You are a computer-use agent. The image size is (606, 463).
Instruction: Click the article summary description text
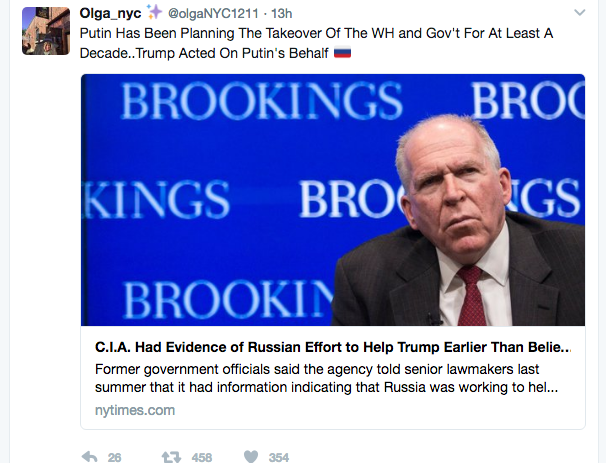pyautogui.click(x=327, y=378)
